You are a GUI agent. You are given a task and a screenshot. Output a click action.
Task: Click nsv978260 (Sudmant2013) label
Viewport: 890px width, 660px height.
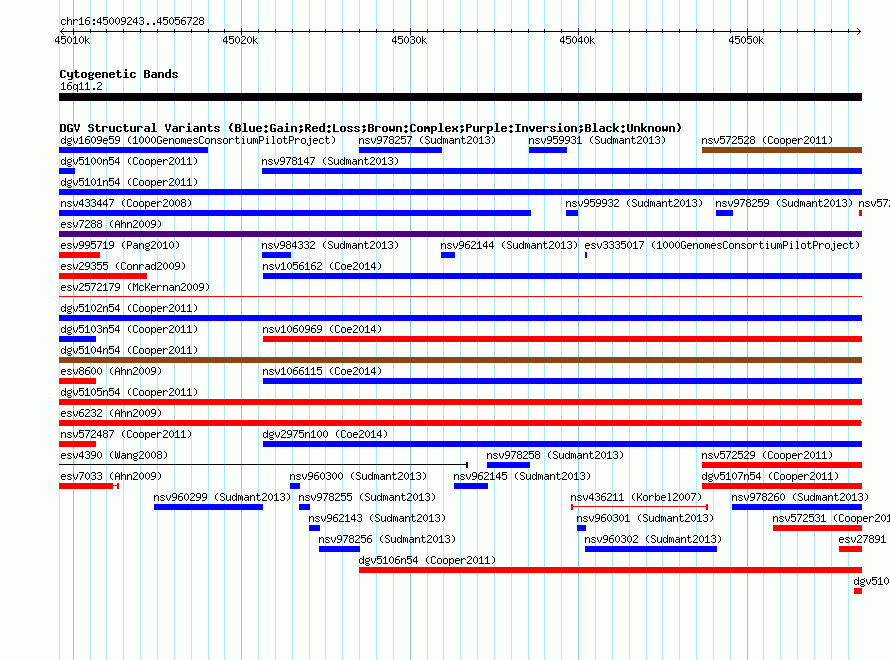coord(800,497)
